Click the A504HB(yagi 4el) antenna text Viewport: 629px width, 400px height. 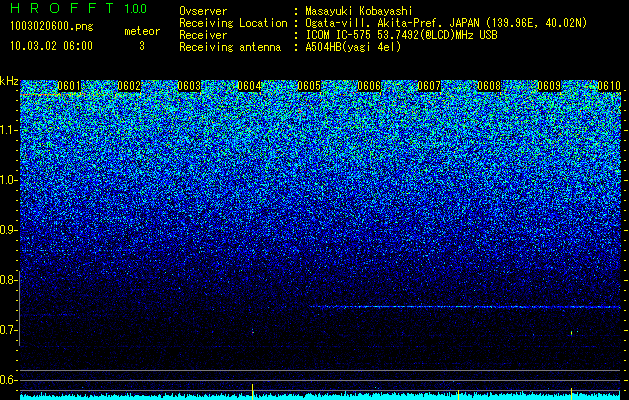353,47
